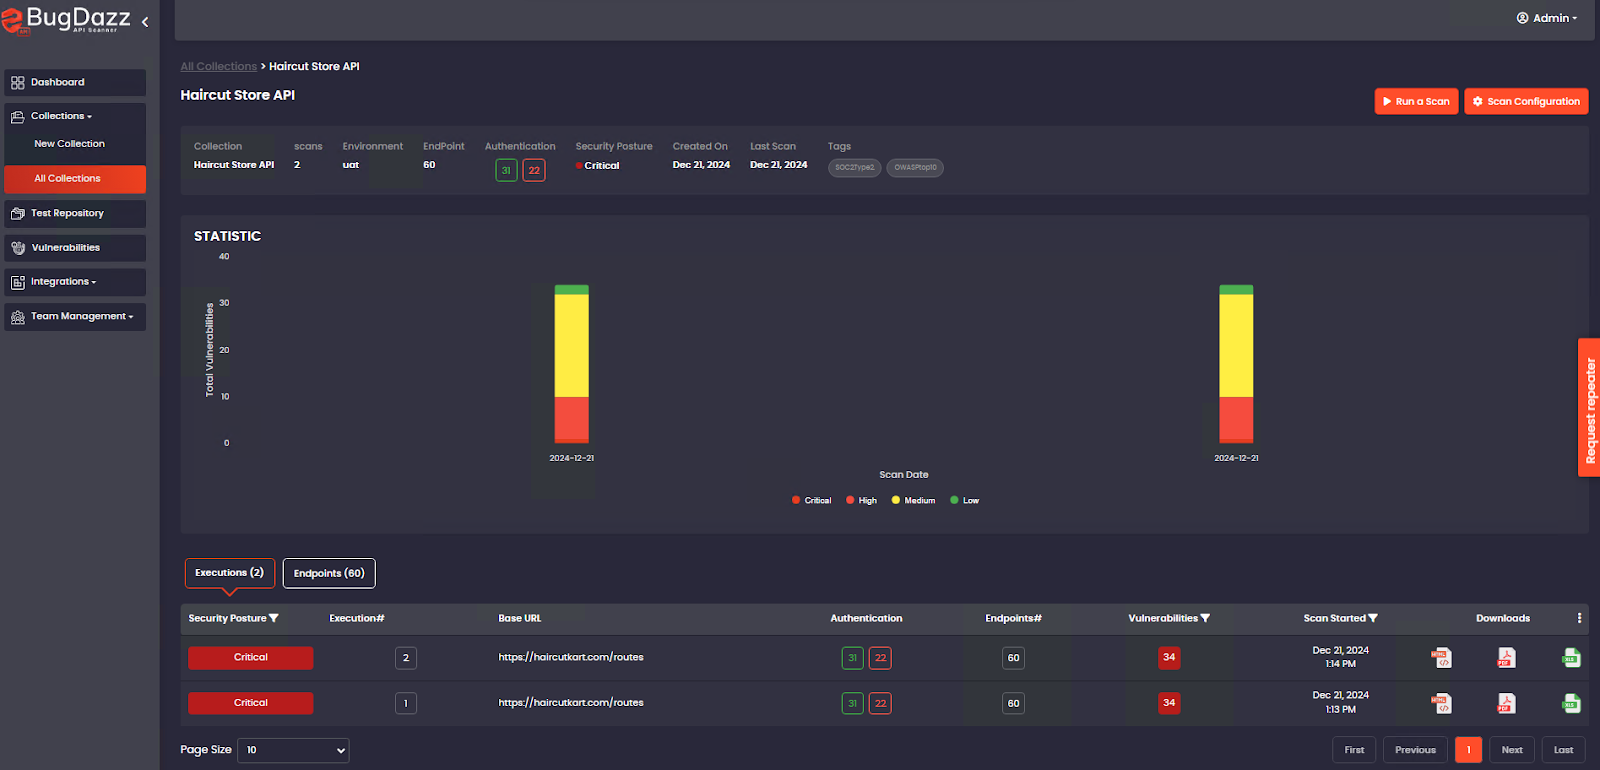Image resolution: width=1600 pixels, height=770 pixels.
Task: Open the Vulnerabilities page in the sidebar
Action: click(x=75, y=247)
